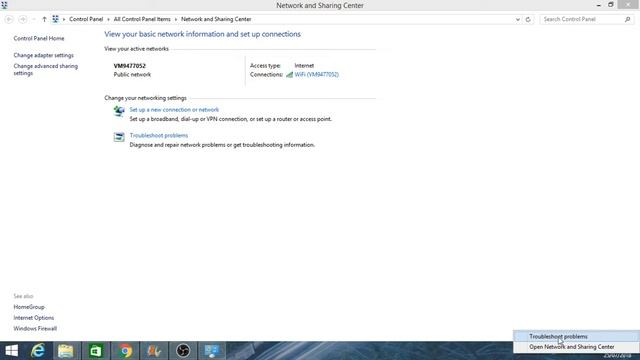The width and height of the screenshot is (640, 360).
Task: Select the VM9477052 network name
Action: pyautogui.click(x=129, y=66)
